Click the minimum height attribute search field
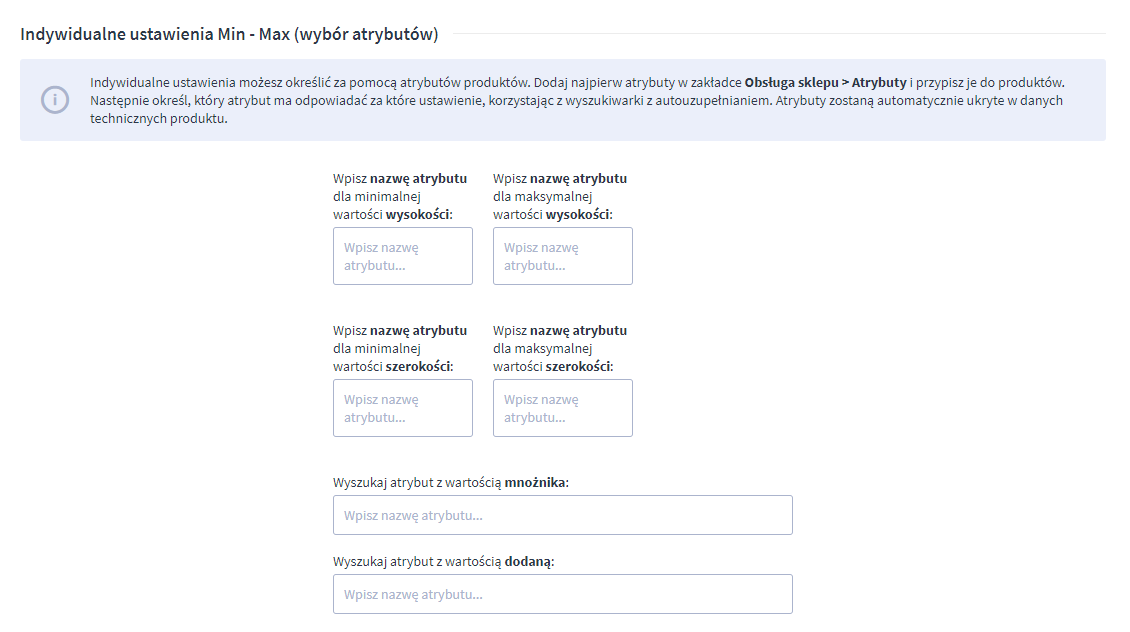Viewport: 1130px width, 632px height. pos(402,256)
